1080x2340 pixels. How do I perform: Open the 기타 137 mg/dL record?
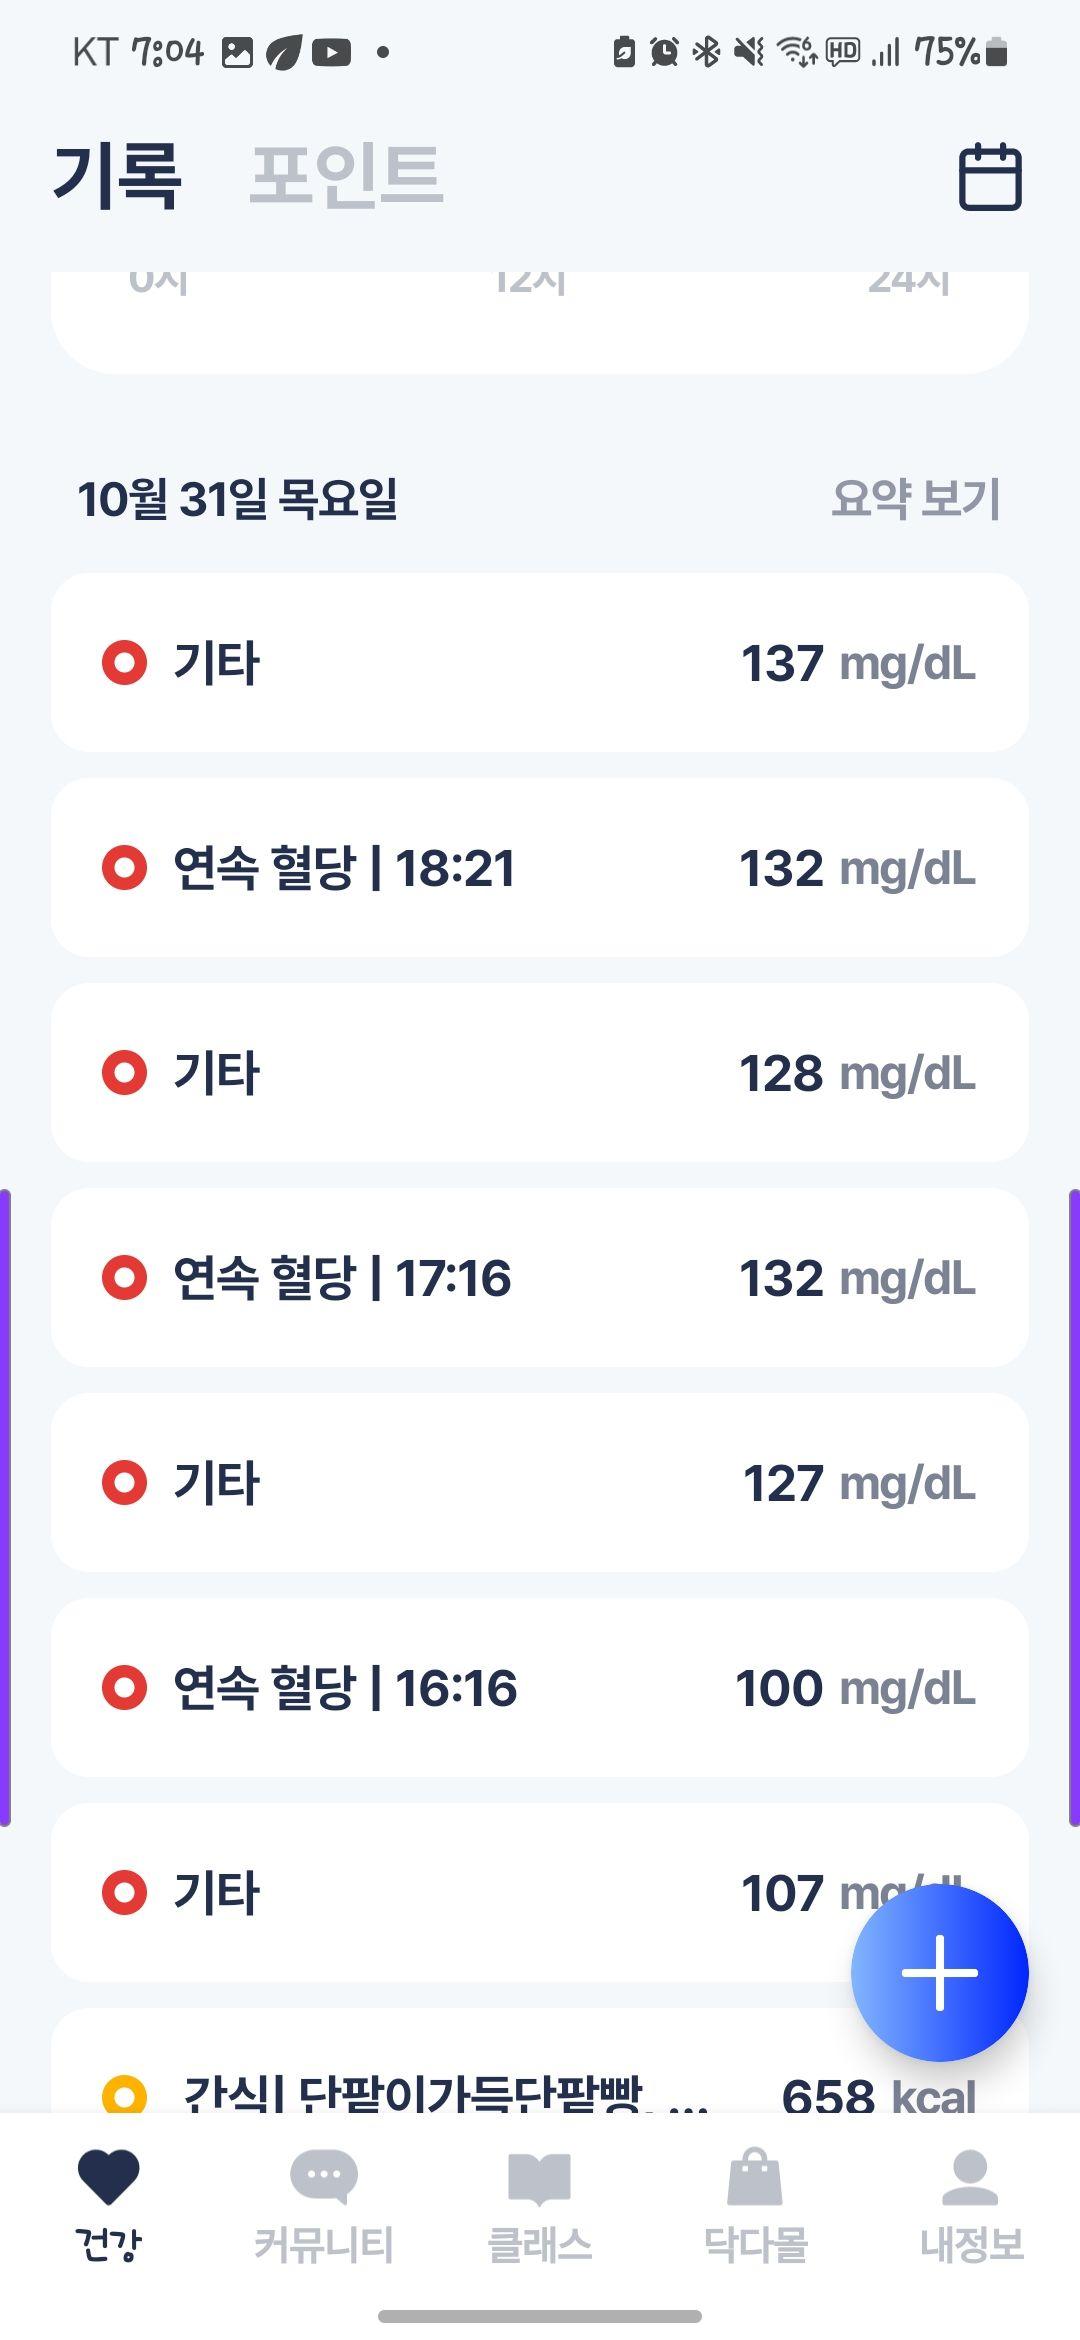540,662
